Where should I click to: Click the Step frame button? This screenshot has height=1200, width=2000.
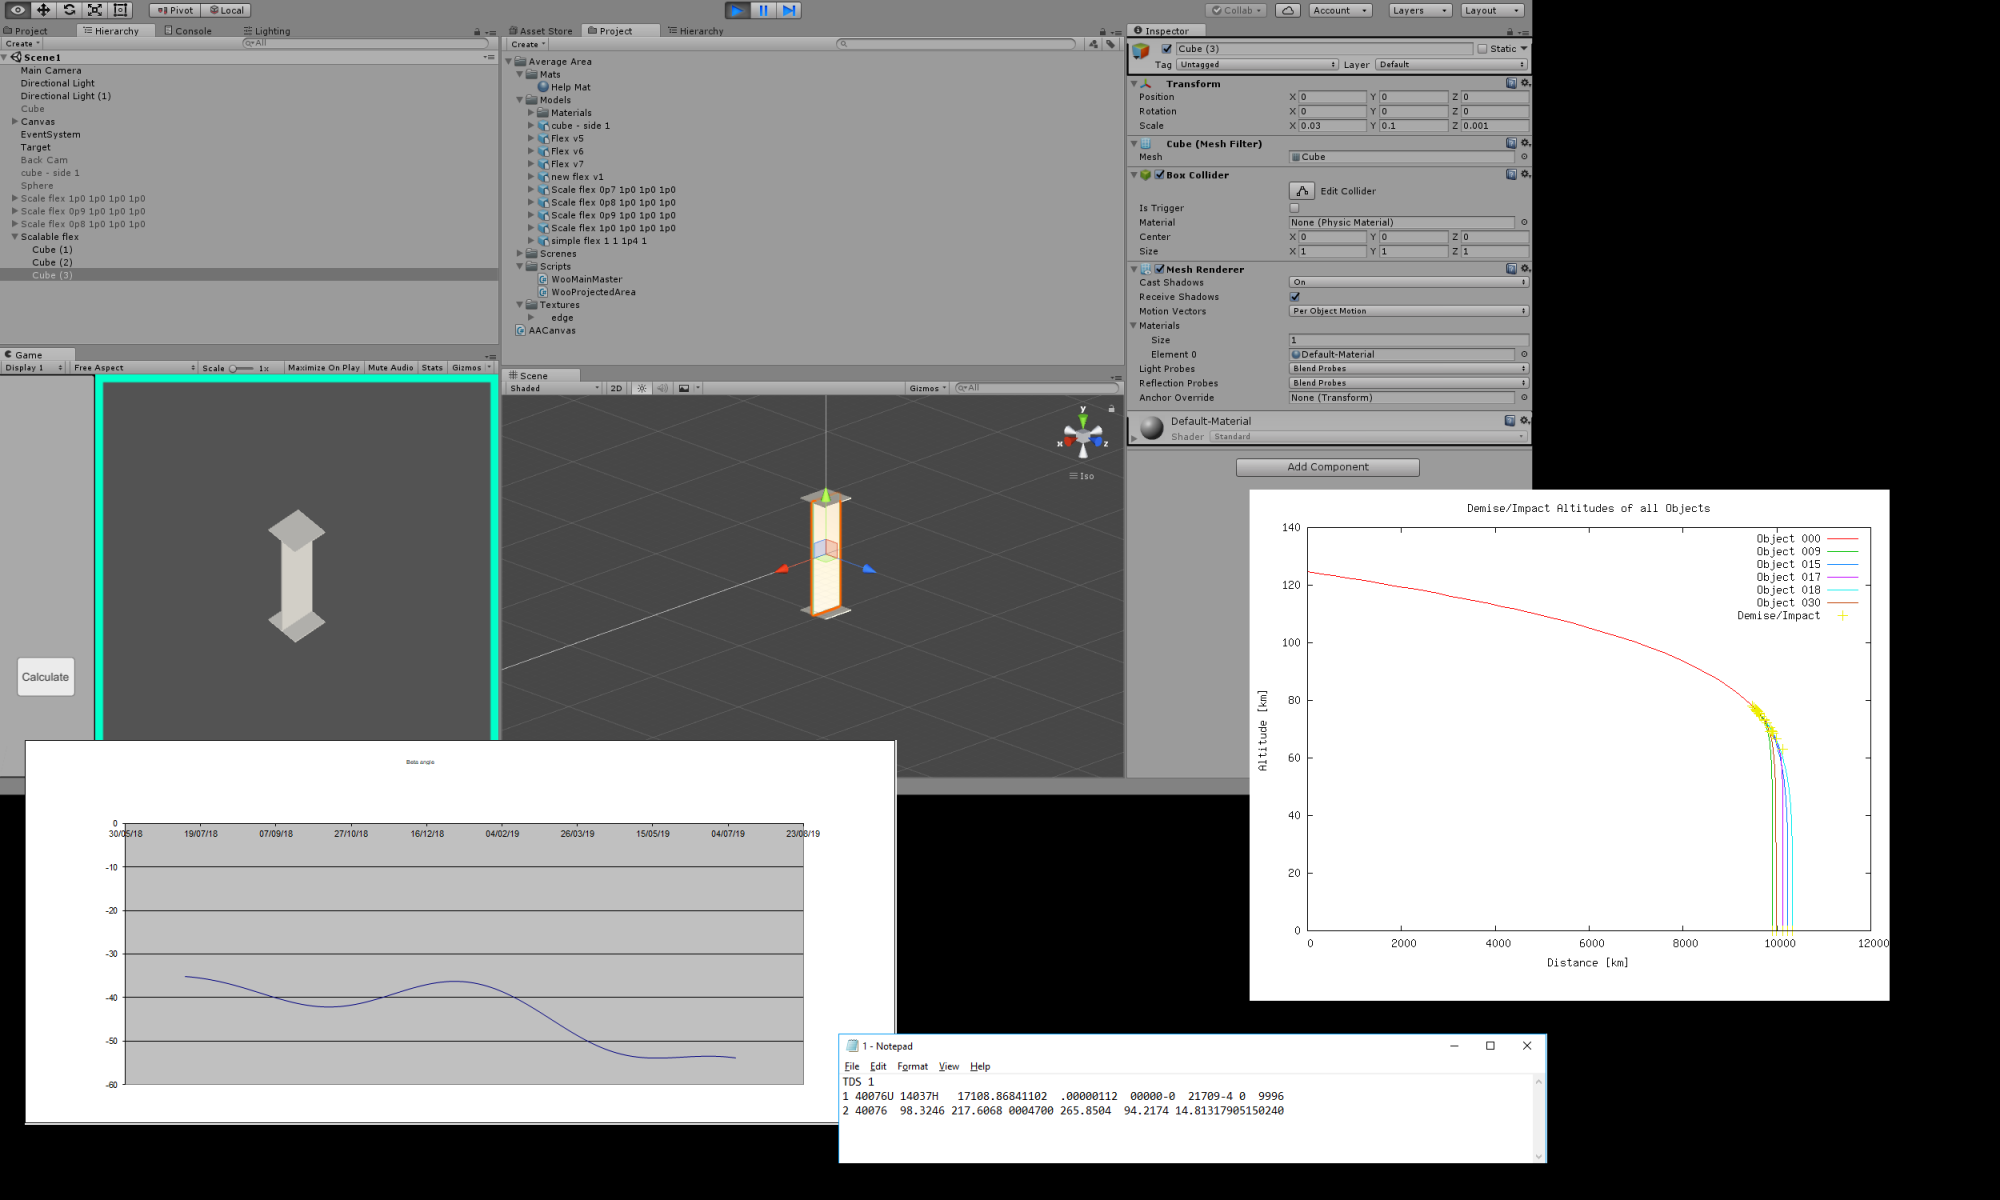[789, 10]
